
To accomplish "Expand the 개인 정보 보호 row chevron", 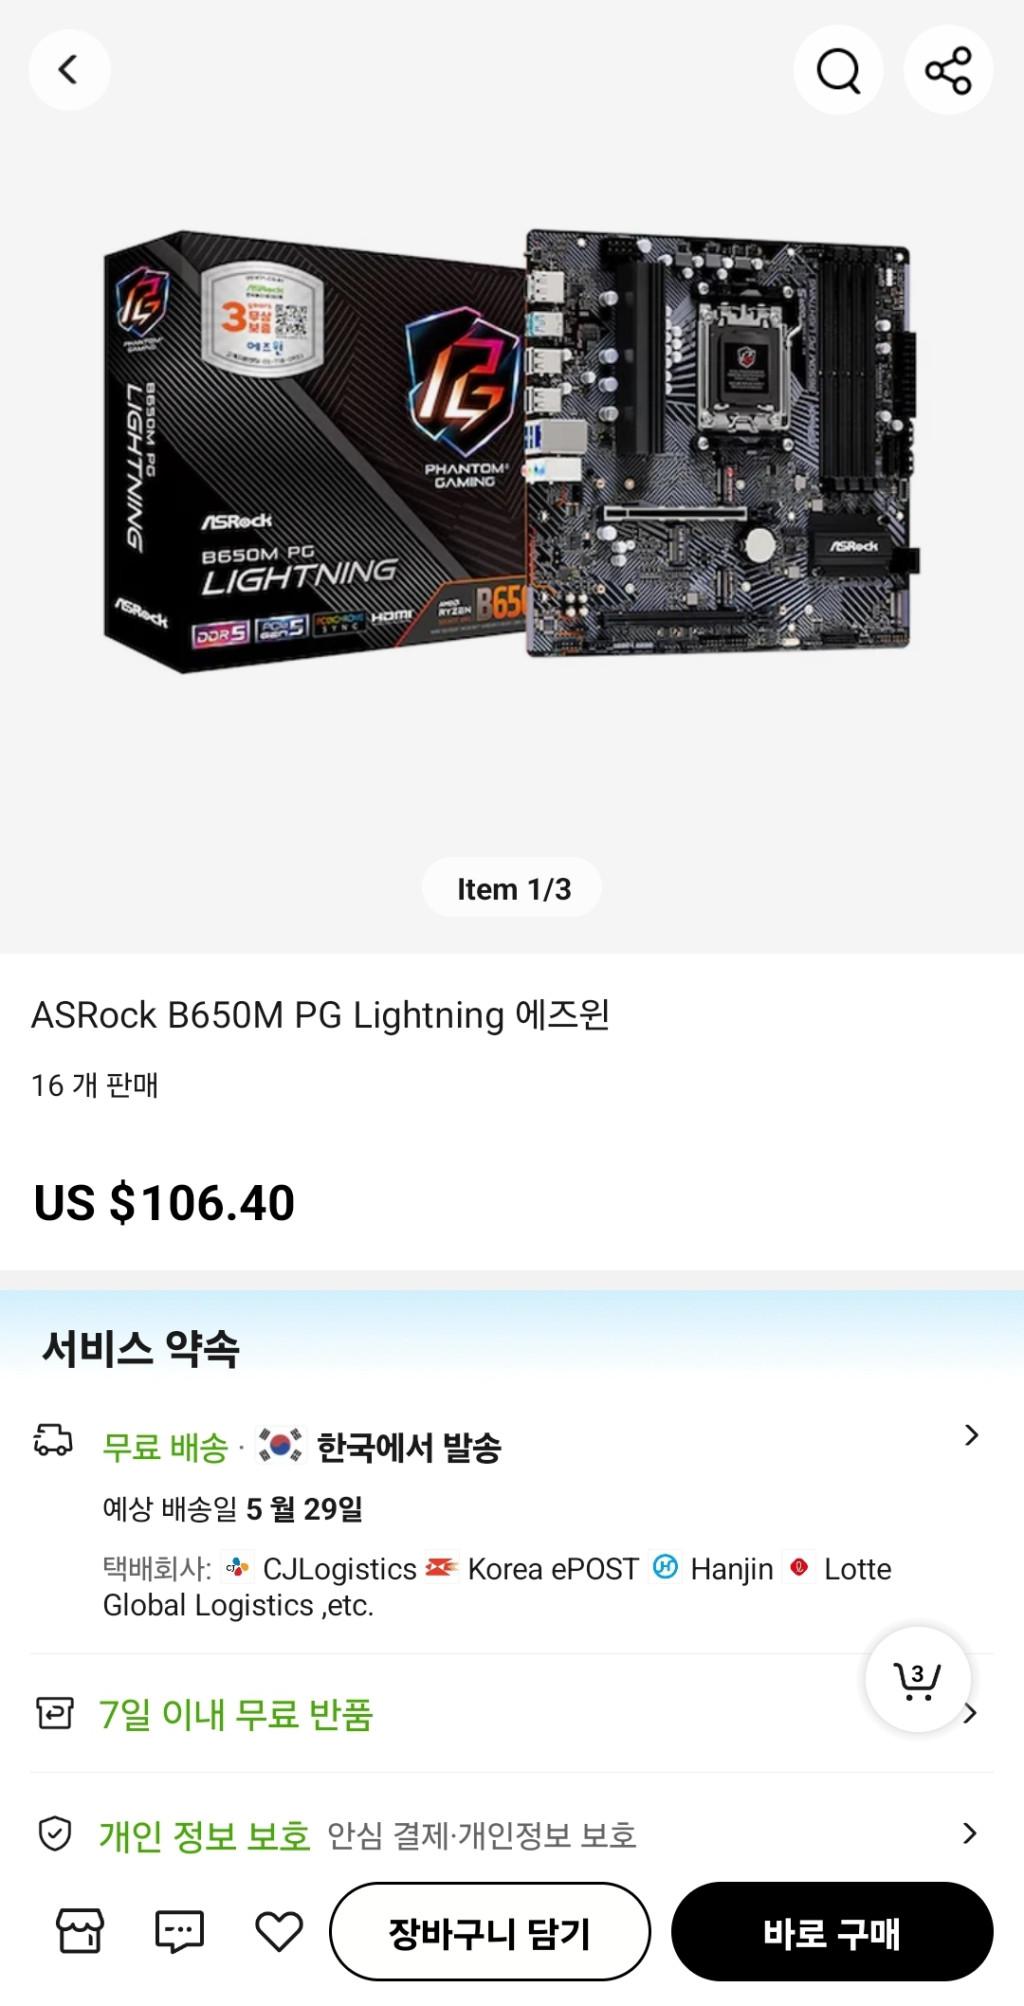I will point(969,1833).
